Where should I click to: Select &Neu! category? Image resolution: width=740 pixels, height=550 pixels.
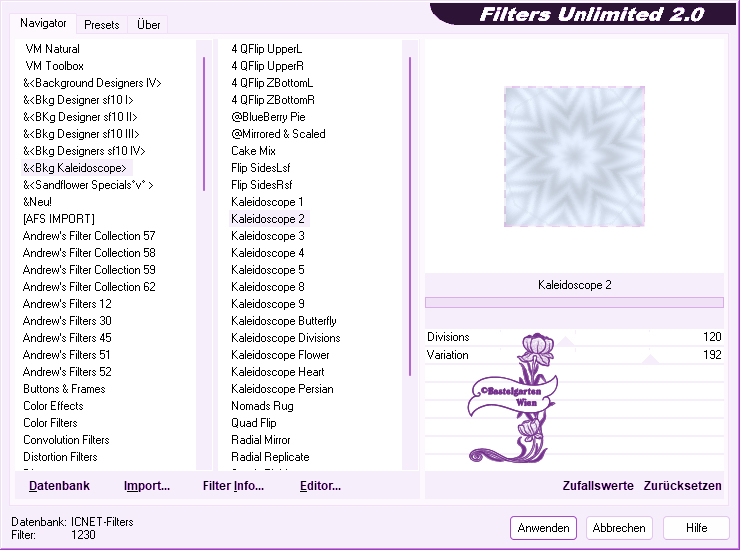[37, 202]
